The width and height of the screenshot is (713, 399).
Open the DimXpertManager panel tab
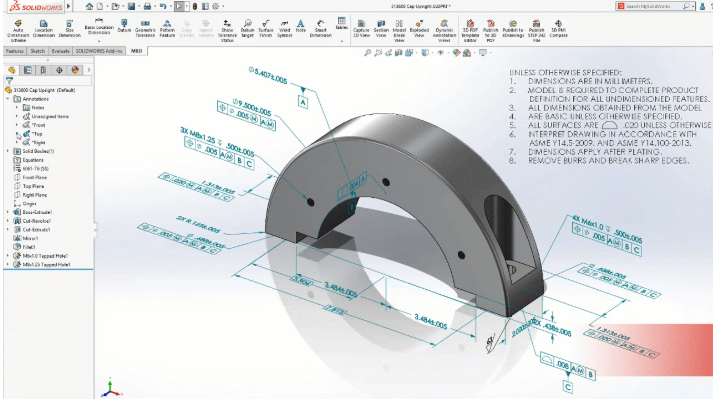[x=59, y=70]
